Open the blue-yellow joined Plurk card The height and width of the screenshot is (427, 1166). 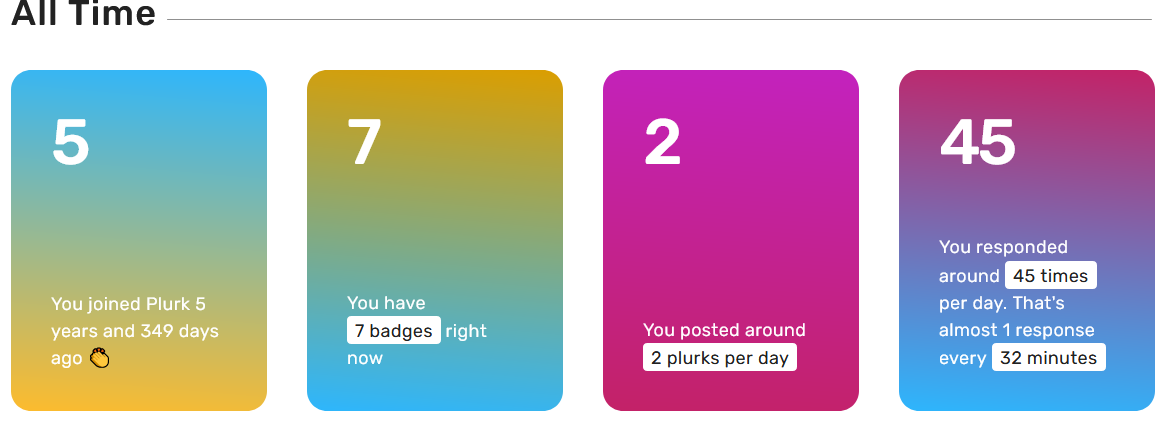139,240
